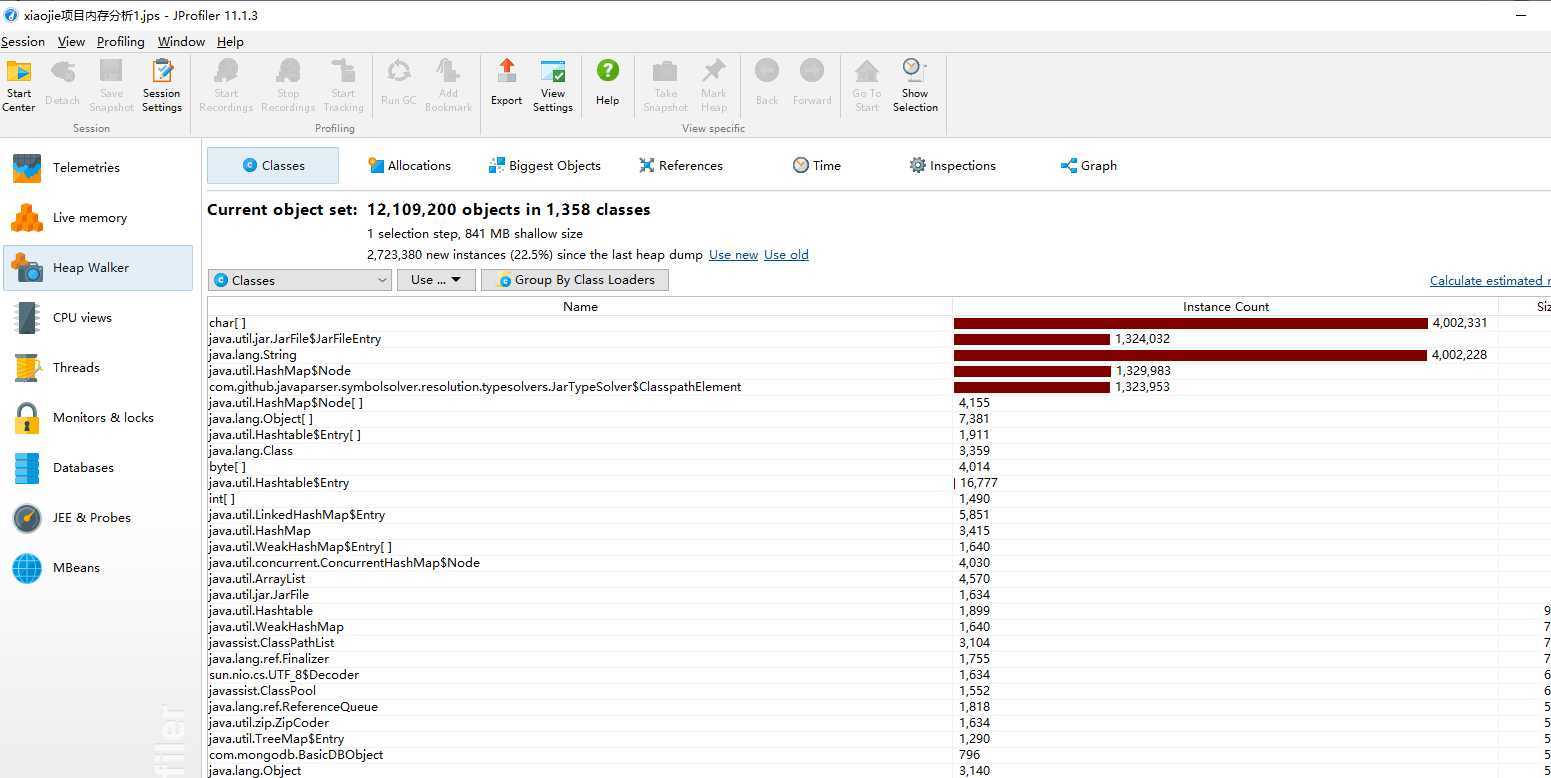Select the java.util.HashMap$Node row
Viewport: 1551px width, 778px height.
coord(879,371)
